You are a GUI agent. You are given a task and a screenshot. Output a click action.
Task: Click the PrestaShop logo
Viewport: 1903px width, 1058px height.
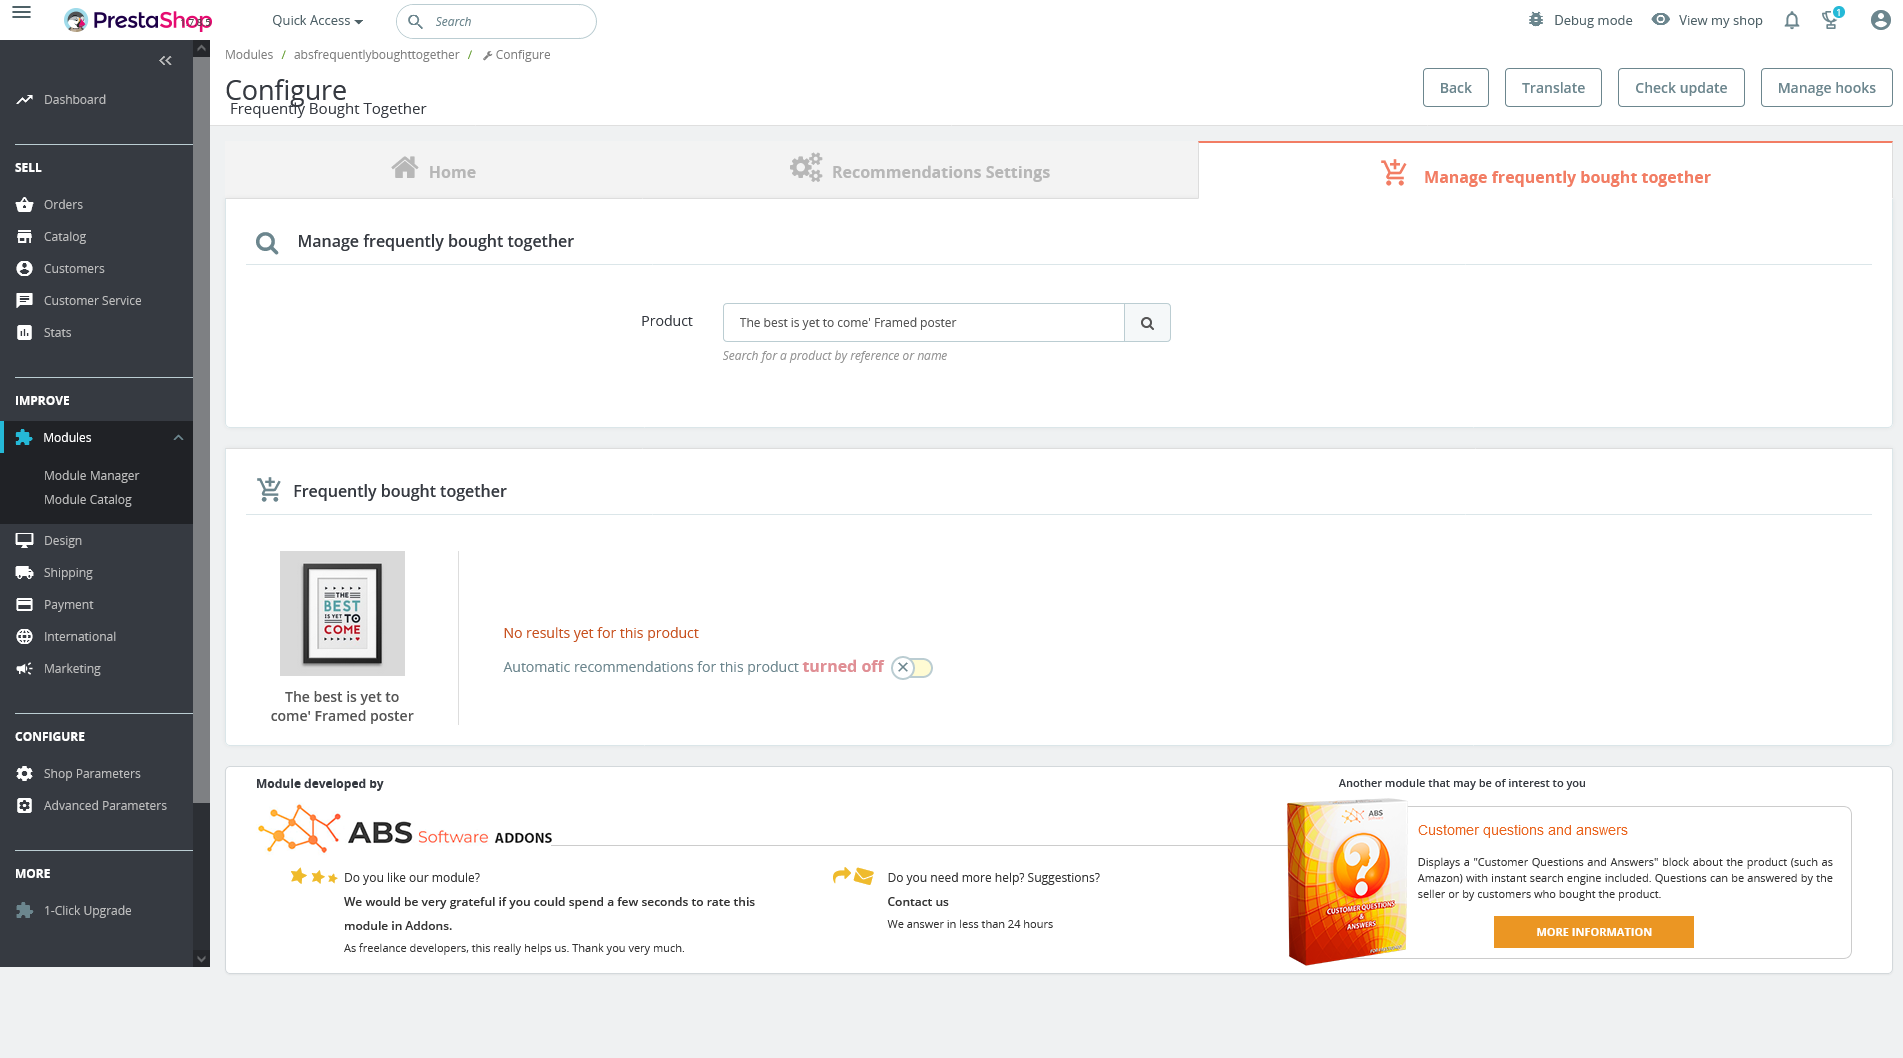[137, 20]
